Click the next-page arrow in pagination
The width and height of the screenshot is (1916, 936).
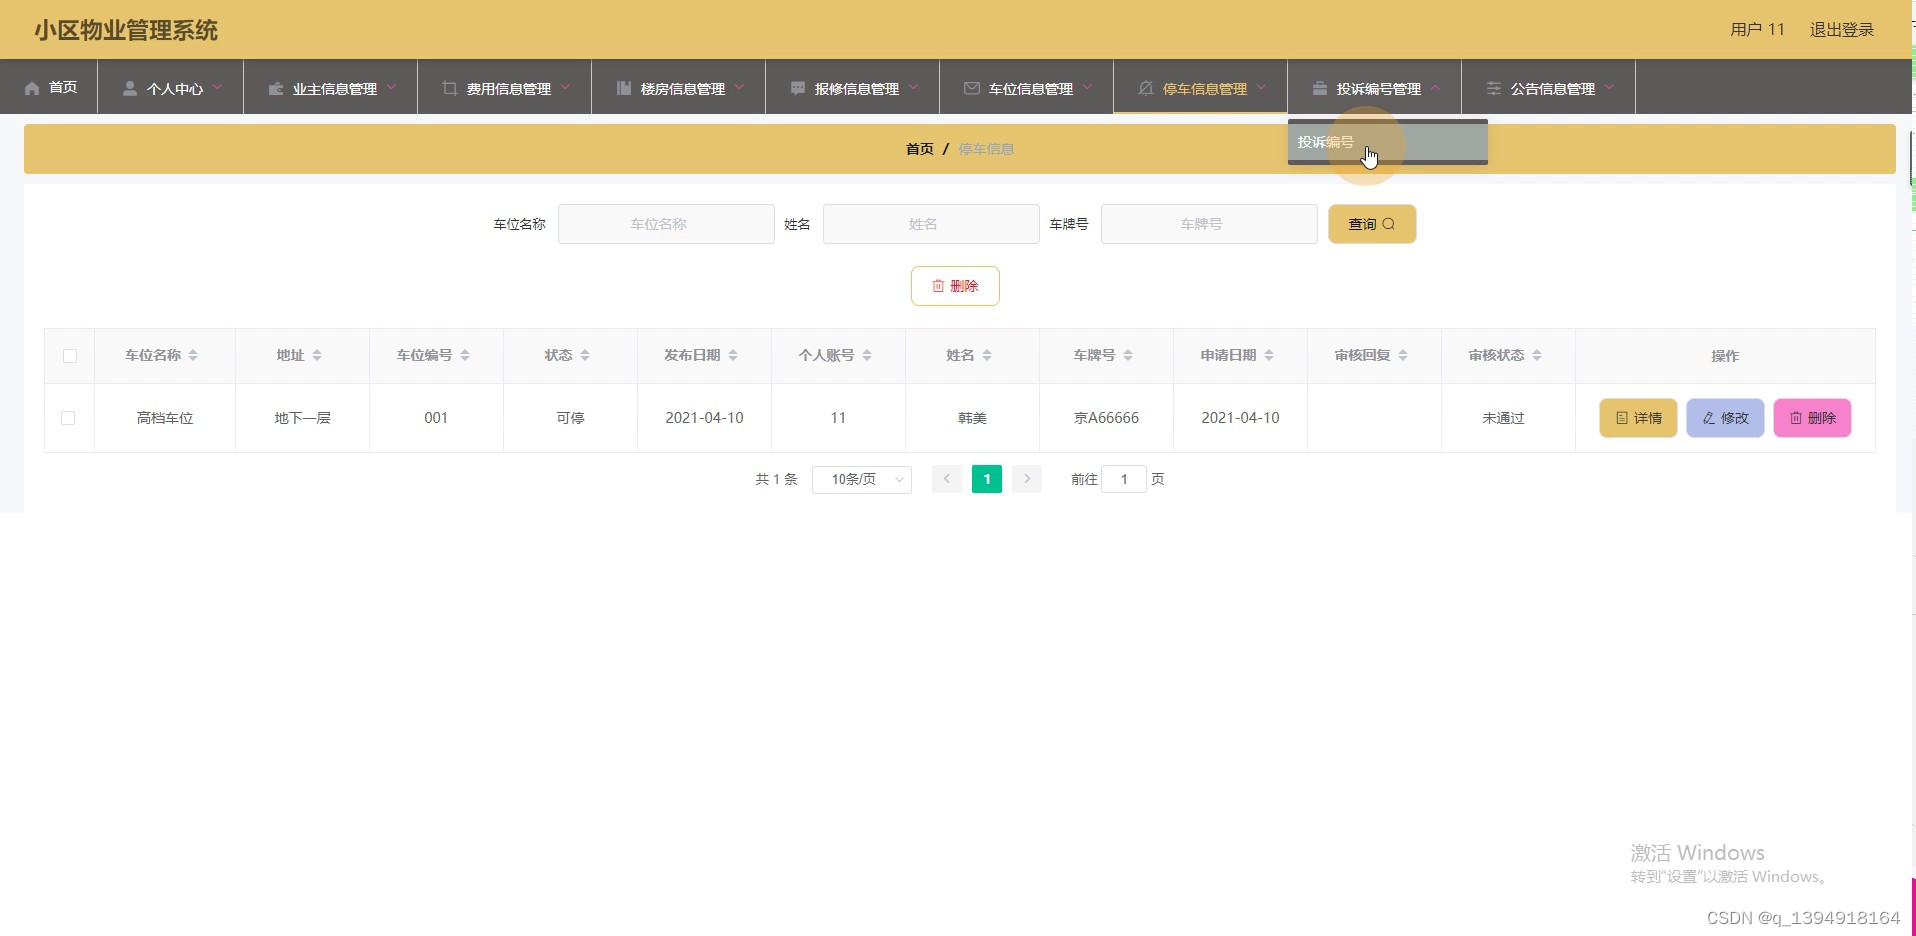click(x=1027, y=479)
